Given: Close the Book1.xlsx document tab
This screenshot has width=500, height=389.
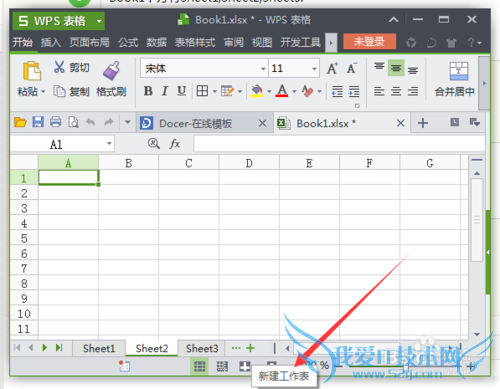Looking at the screenshot, I should (401, 123).
